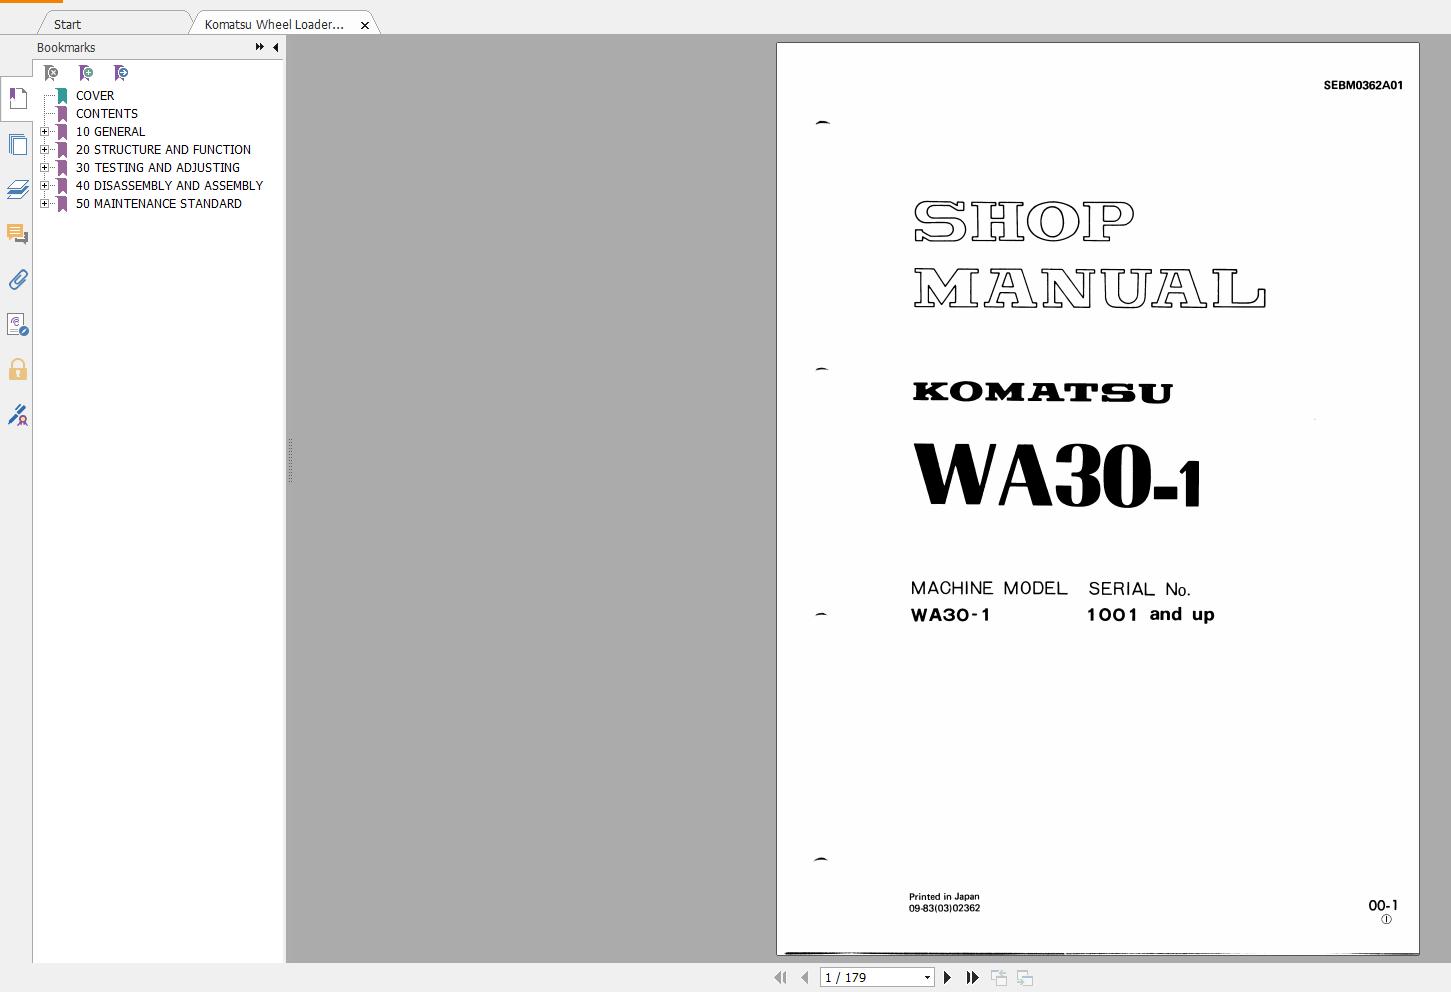This screenshot has height=992, width=1451.
Task: Open the digital signature pen panel
Action: tap(17, 414)
